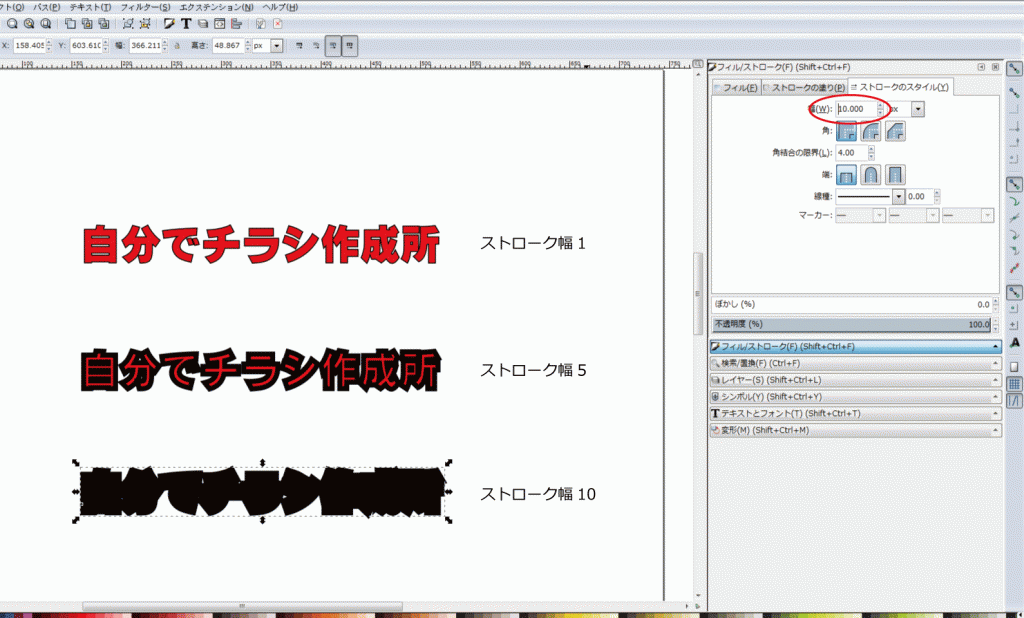Toggle the width-height lock icon
This screenshot has width=1024, height=618.
(177, 46)
